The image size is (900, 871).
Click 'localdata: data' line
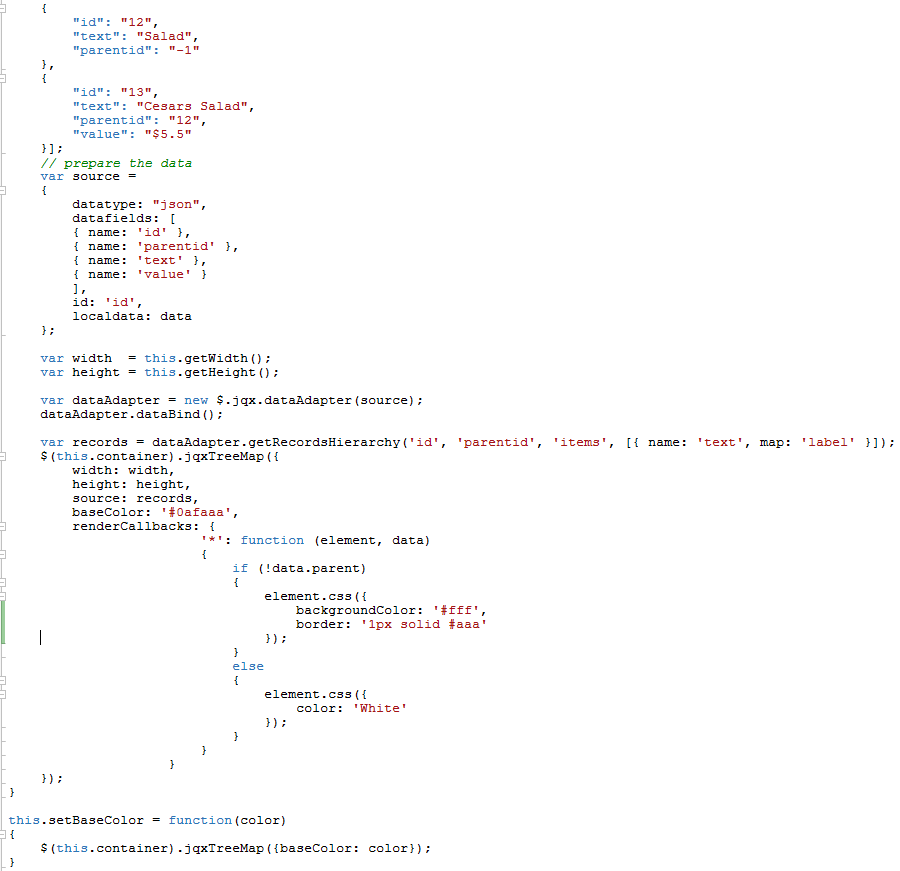pyautogui.click(x=132, y=316)
